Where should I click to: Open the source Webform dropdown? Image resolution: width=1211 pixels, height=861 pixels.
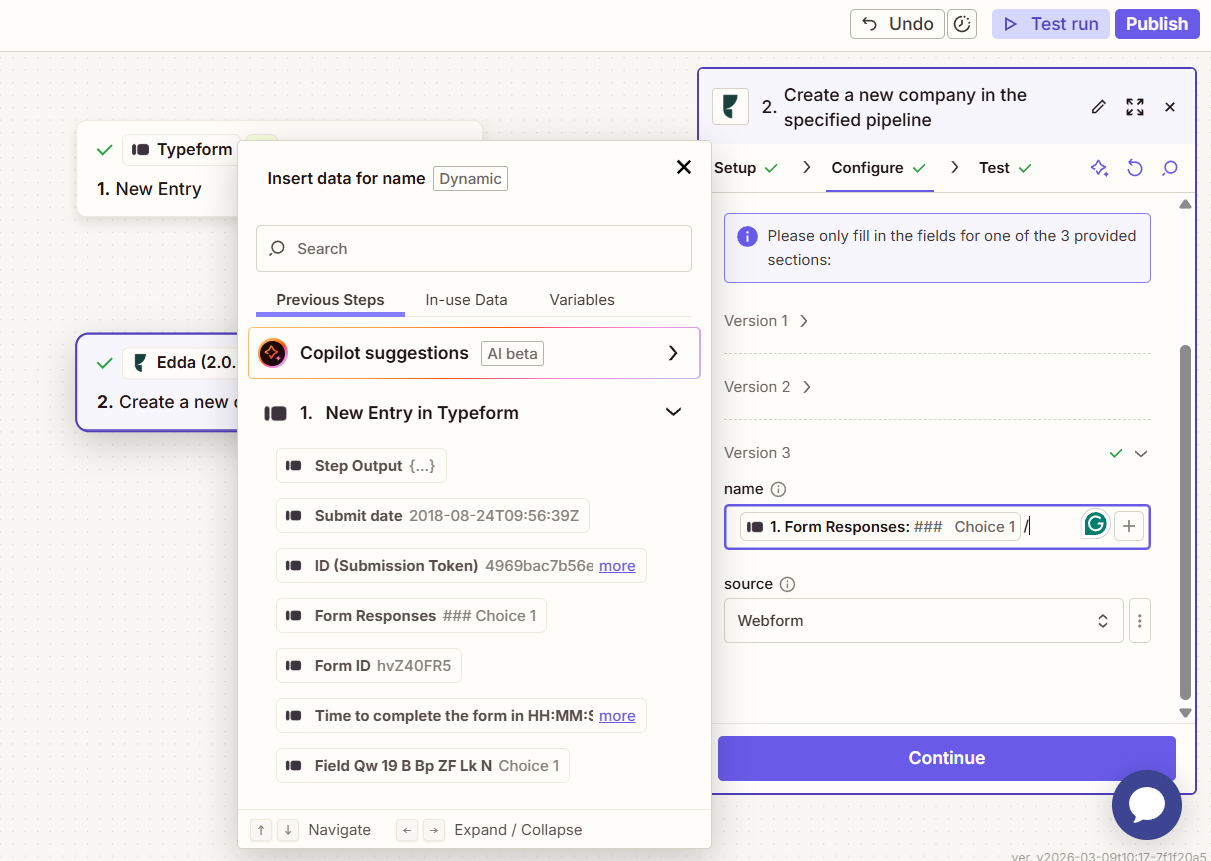coord(923,621)
